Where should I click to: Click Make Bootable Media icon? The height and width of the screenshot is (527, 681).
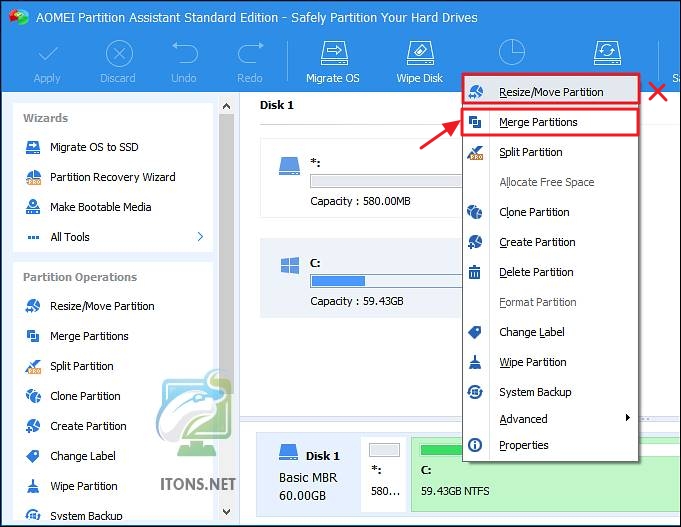[33, 207]
